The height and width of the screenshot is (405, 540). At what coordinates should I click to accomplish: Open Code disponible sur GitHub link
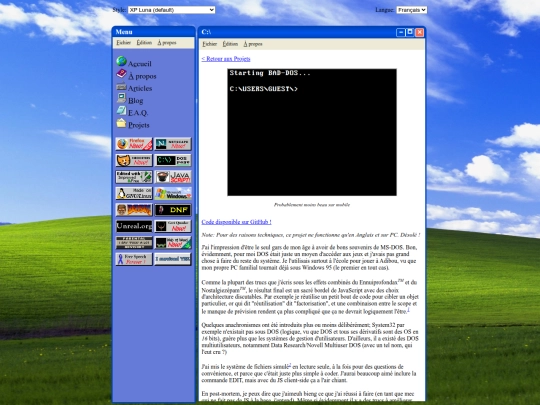[237, 222]
